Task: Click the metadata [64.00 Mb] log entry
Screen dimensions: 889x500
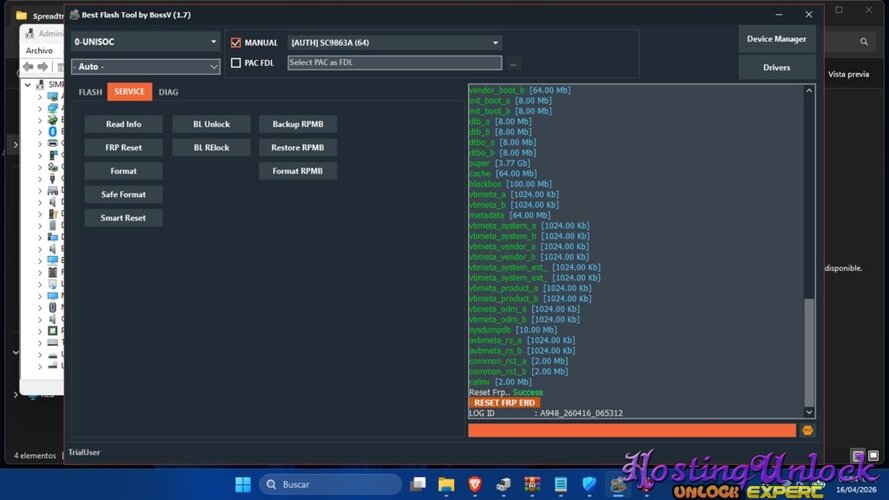Action: point(510,215)
